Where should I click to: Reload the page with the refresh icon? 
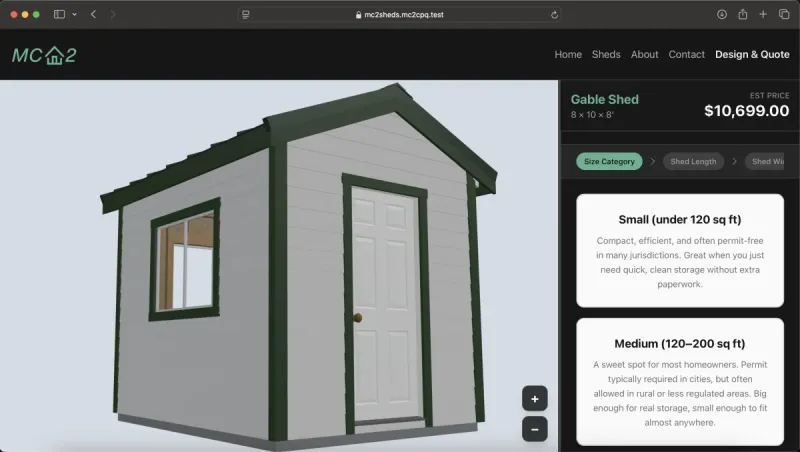click(x=554, y=15)
